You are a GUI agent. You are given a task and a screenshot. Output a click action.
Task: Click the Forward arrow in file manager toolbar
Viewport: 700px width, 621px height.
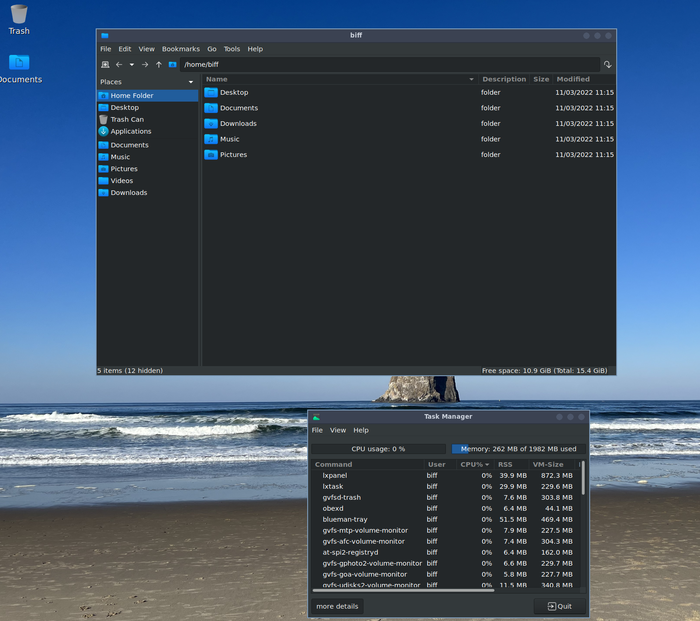[x=145, y=65]
